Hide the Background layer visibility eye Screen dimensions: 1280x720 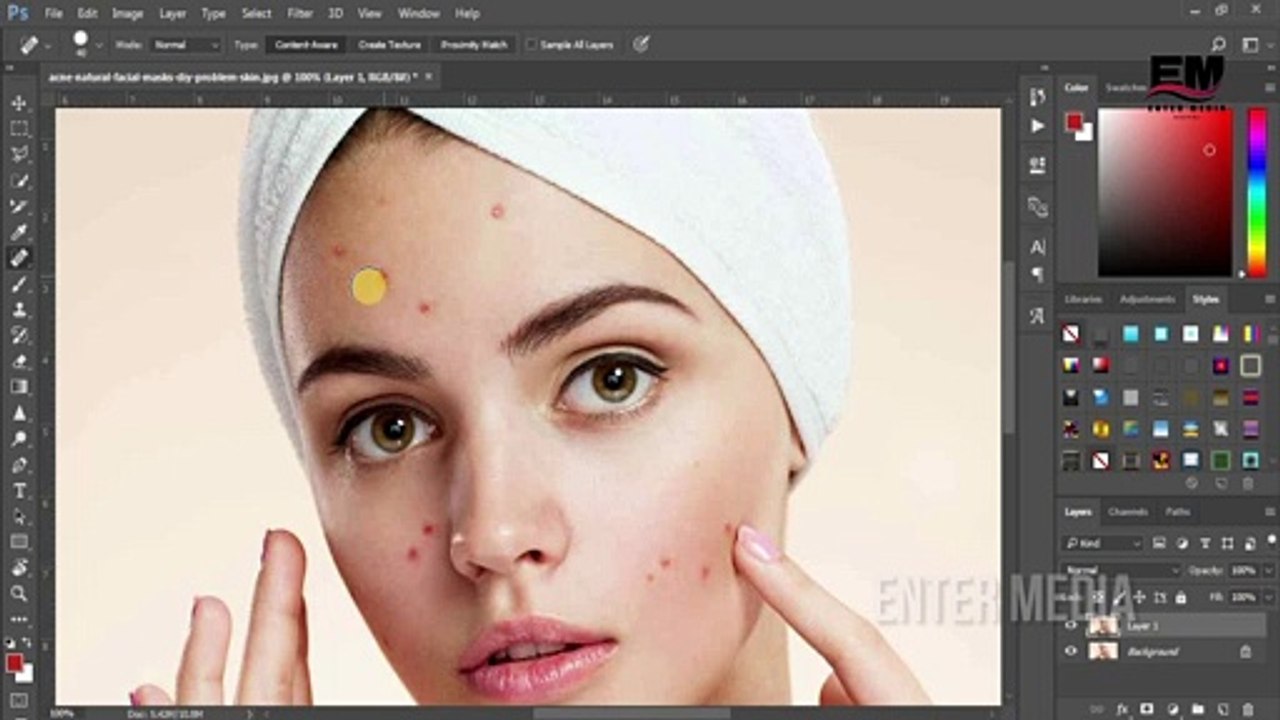tap(1071, 651)
